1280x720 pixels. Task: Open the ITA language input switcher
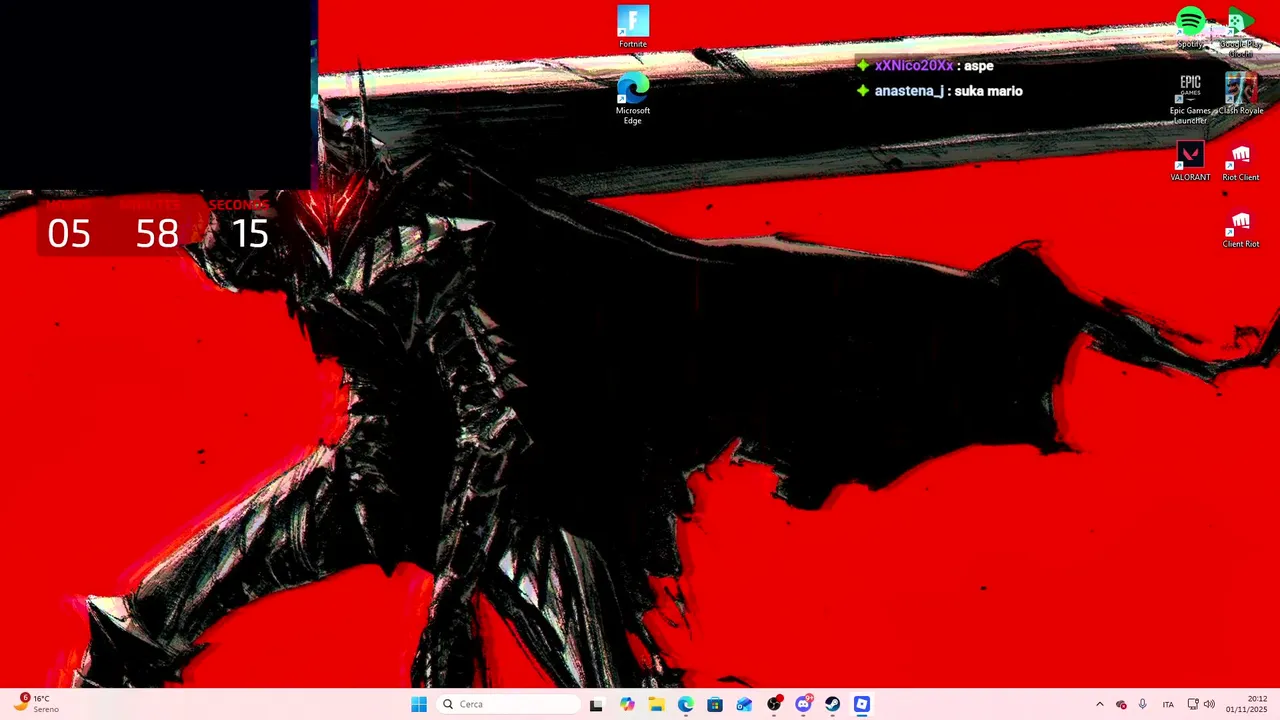(x=1168, y=705)
